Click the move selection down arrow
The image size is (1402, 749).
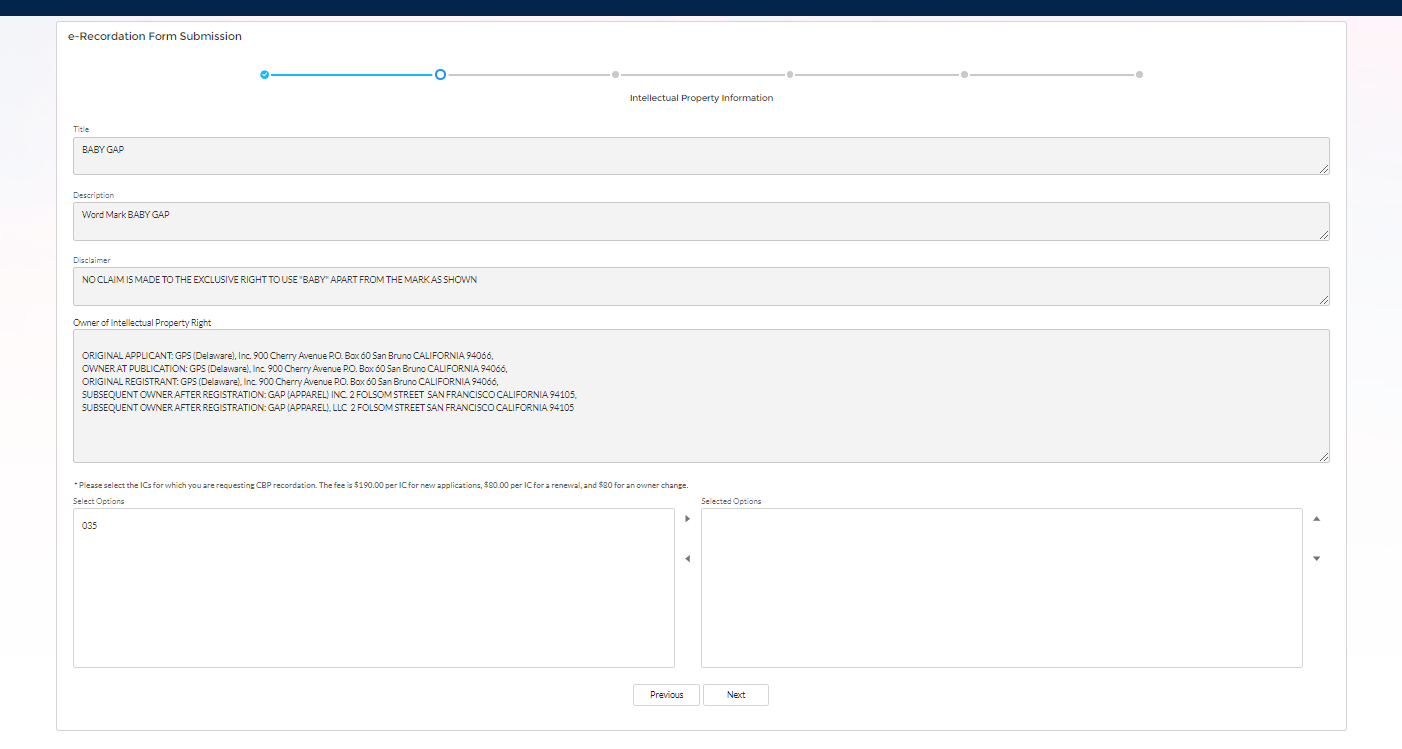click(x=1316, y=559)
